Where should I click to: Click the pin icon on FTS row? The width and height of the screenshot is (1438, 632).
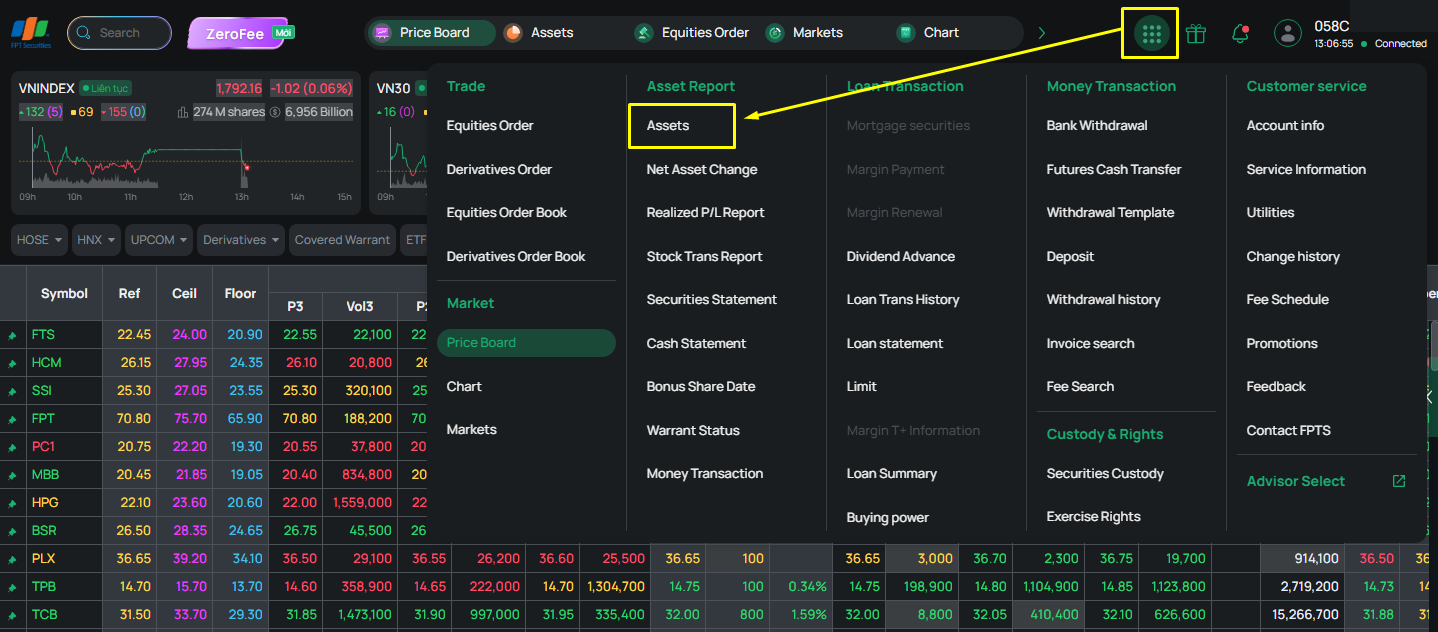point(13,335)
